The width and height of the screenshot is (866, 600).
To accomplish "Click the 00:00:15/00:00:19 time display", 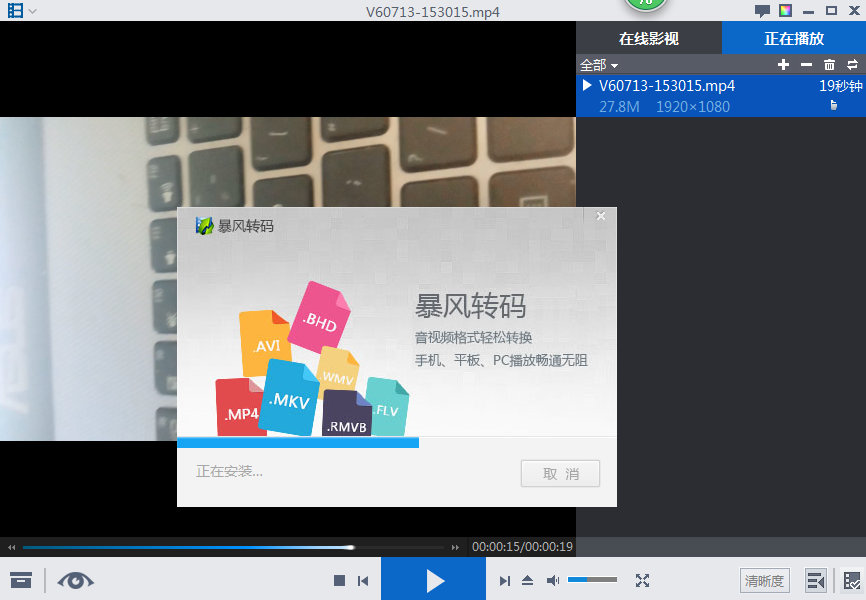I will point(522,547).
